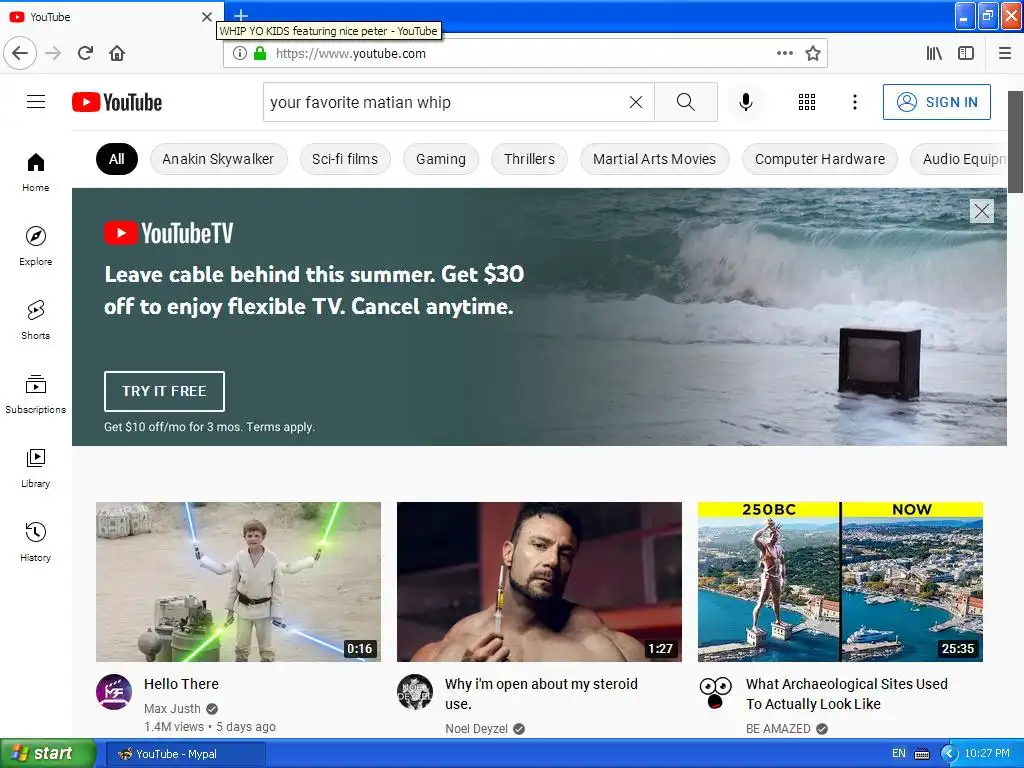Open the Archaeological Sites video thumbnail

click(840, 582)
